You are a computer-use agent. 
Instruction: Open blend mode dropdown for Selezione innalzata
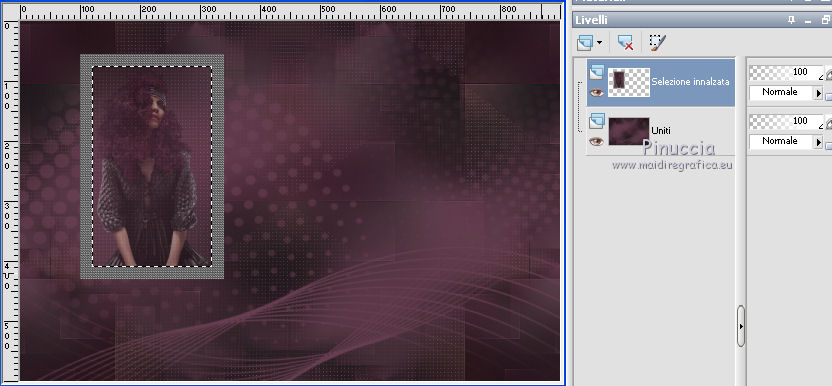(818, 93)
